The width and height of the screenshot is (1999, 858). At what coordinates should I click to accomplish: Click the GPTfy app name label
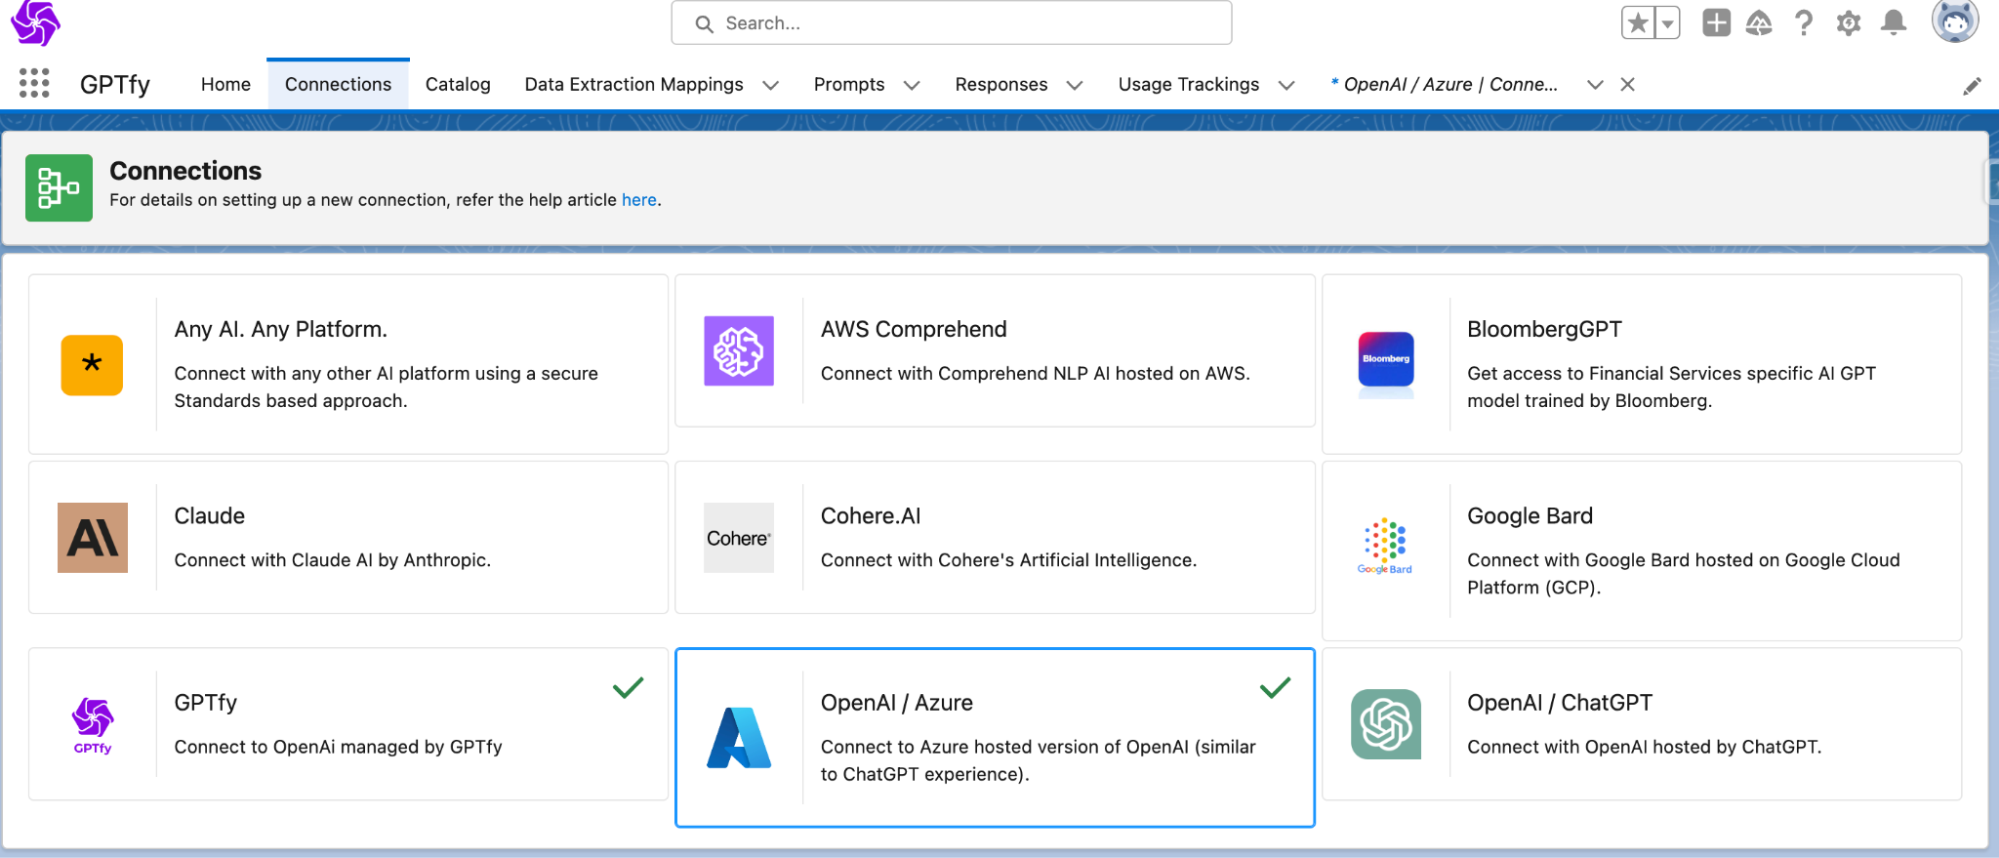[x=115, y=84]
